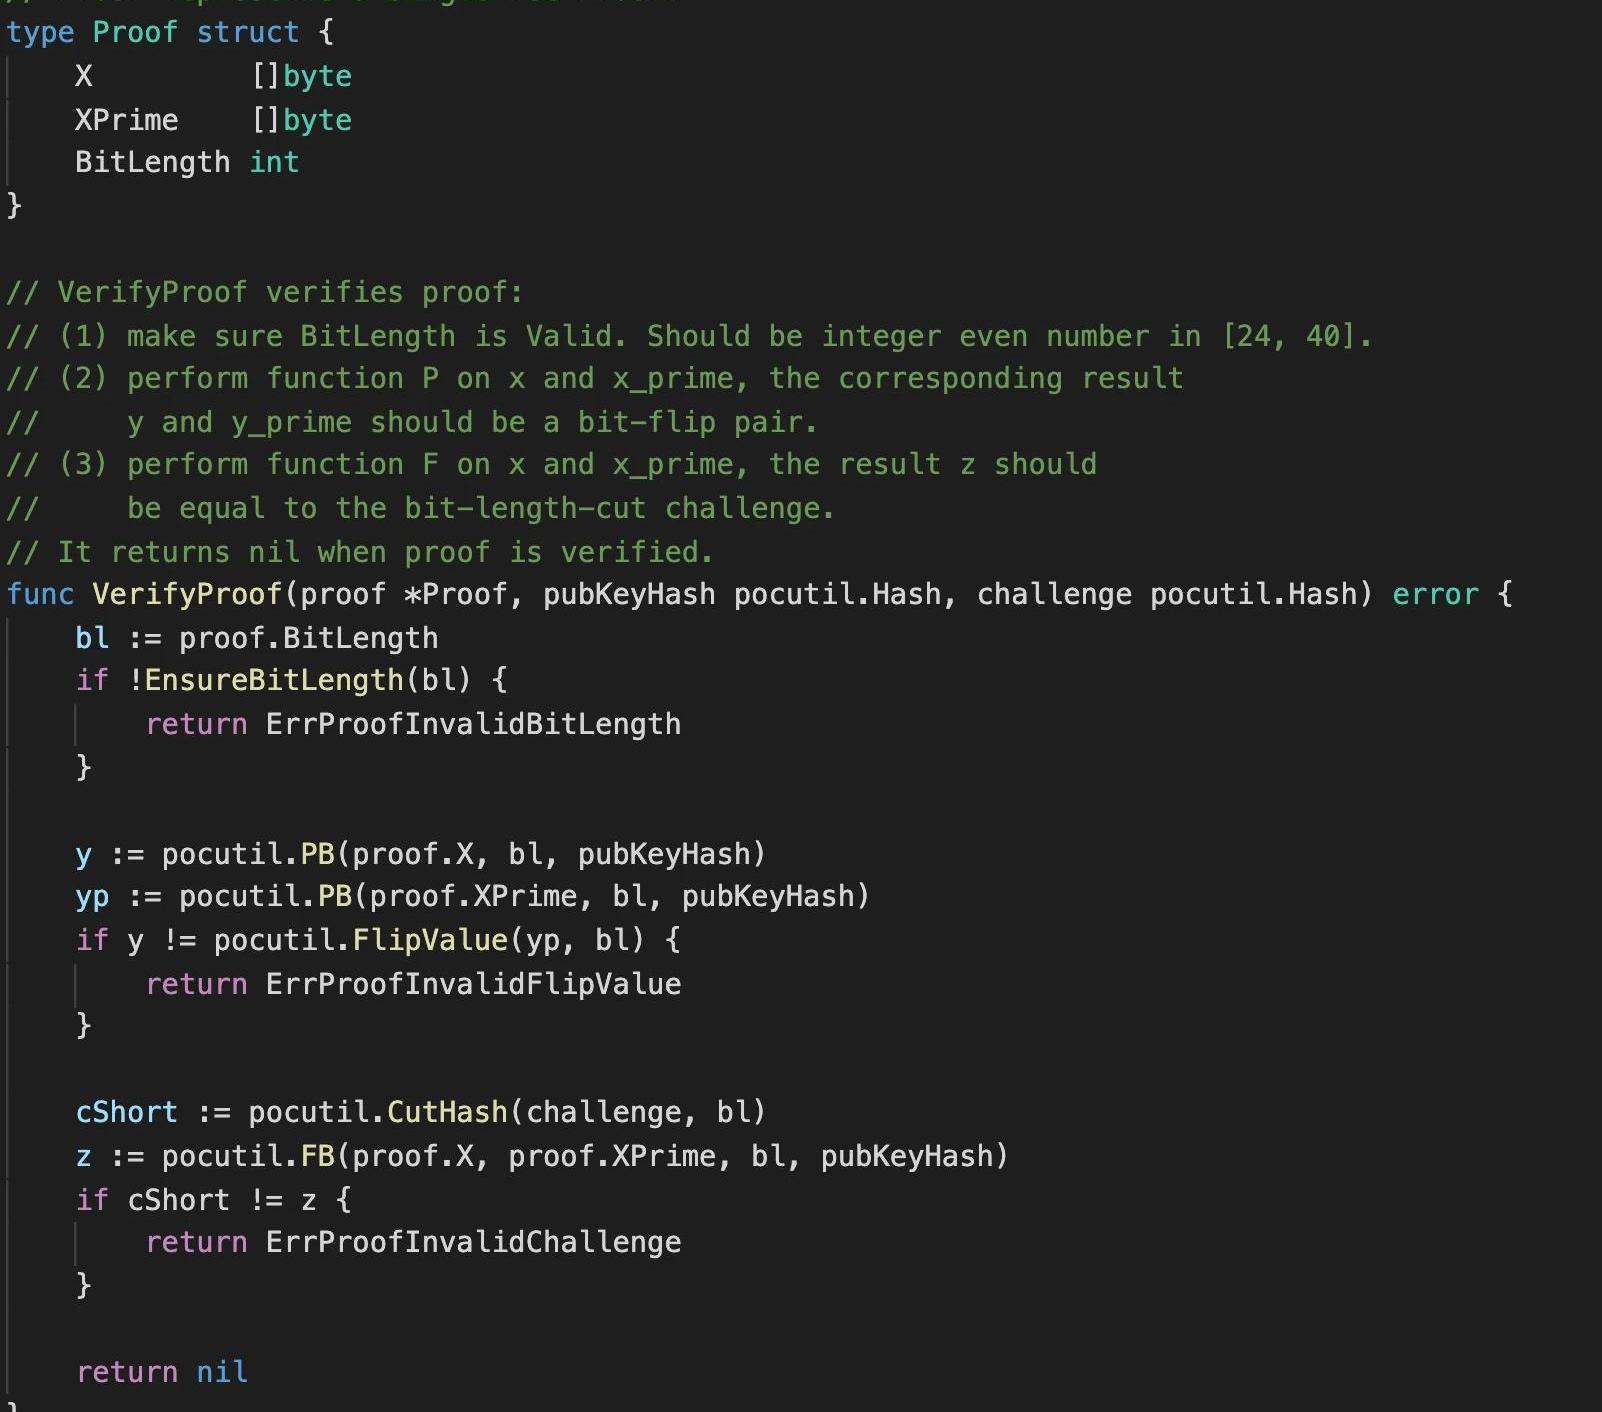Screen dimensions: 1602x1412
Task: Click ErrProofInvalidFlipValue in return statement
Action: [473, 984]
